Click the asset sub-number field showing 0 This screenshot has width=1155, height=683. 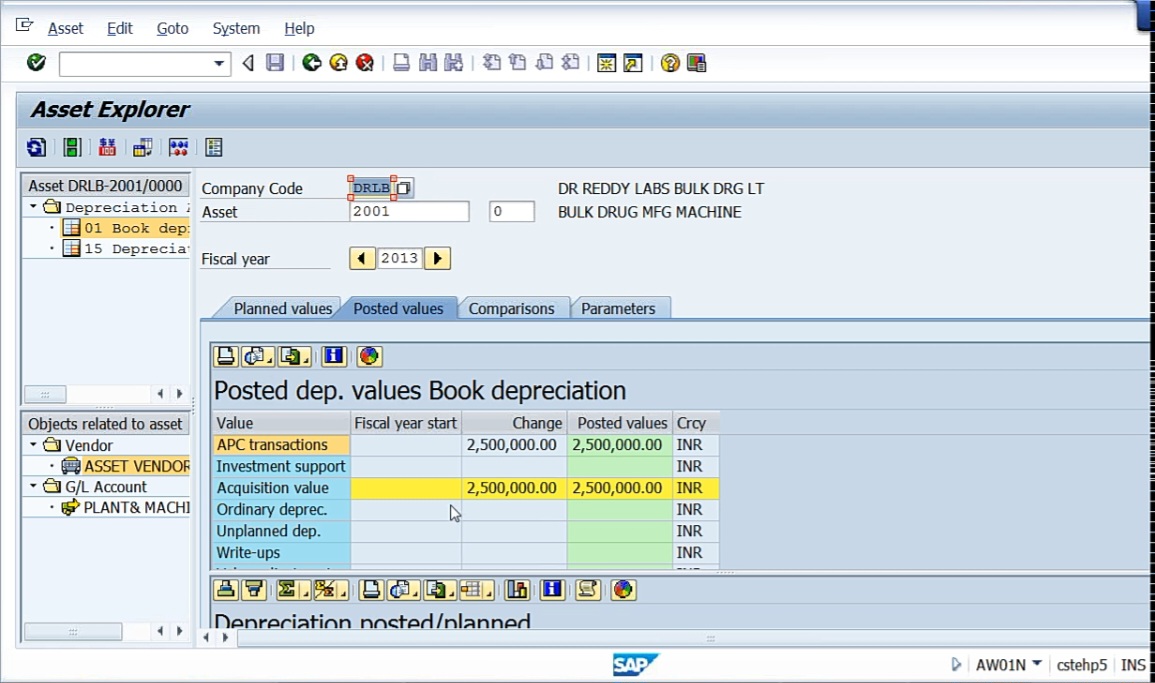click(x=512, y=211)
